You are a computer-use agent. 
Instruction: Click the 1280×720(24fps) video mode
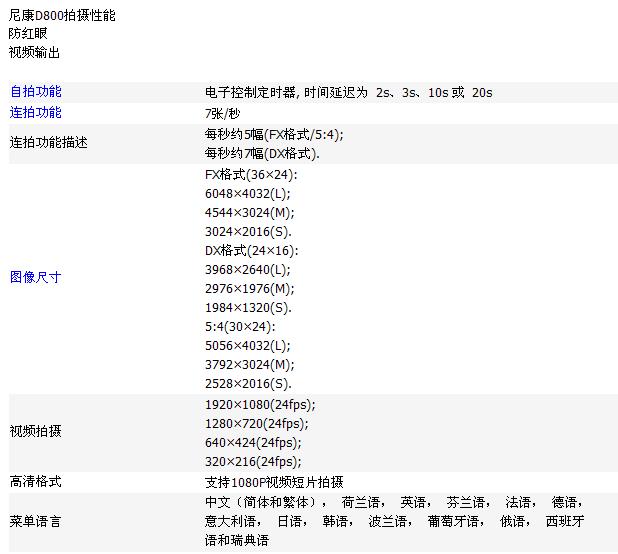257,424
